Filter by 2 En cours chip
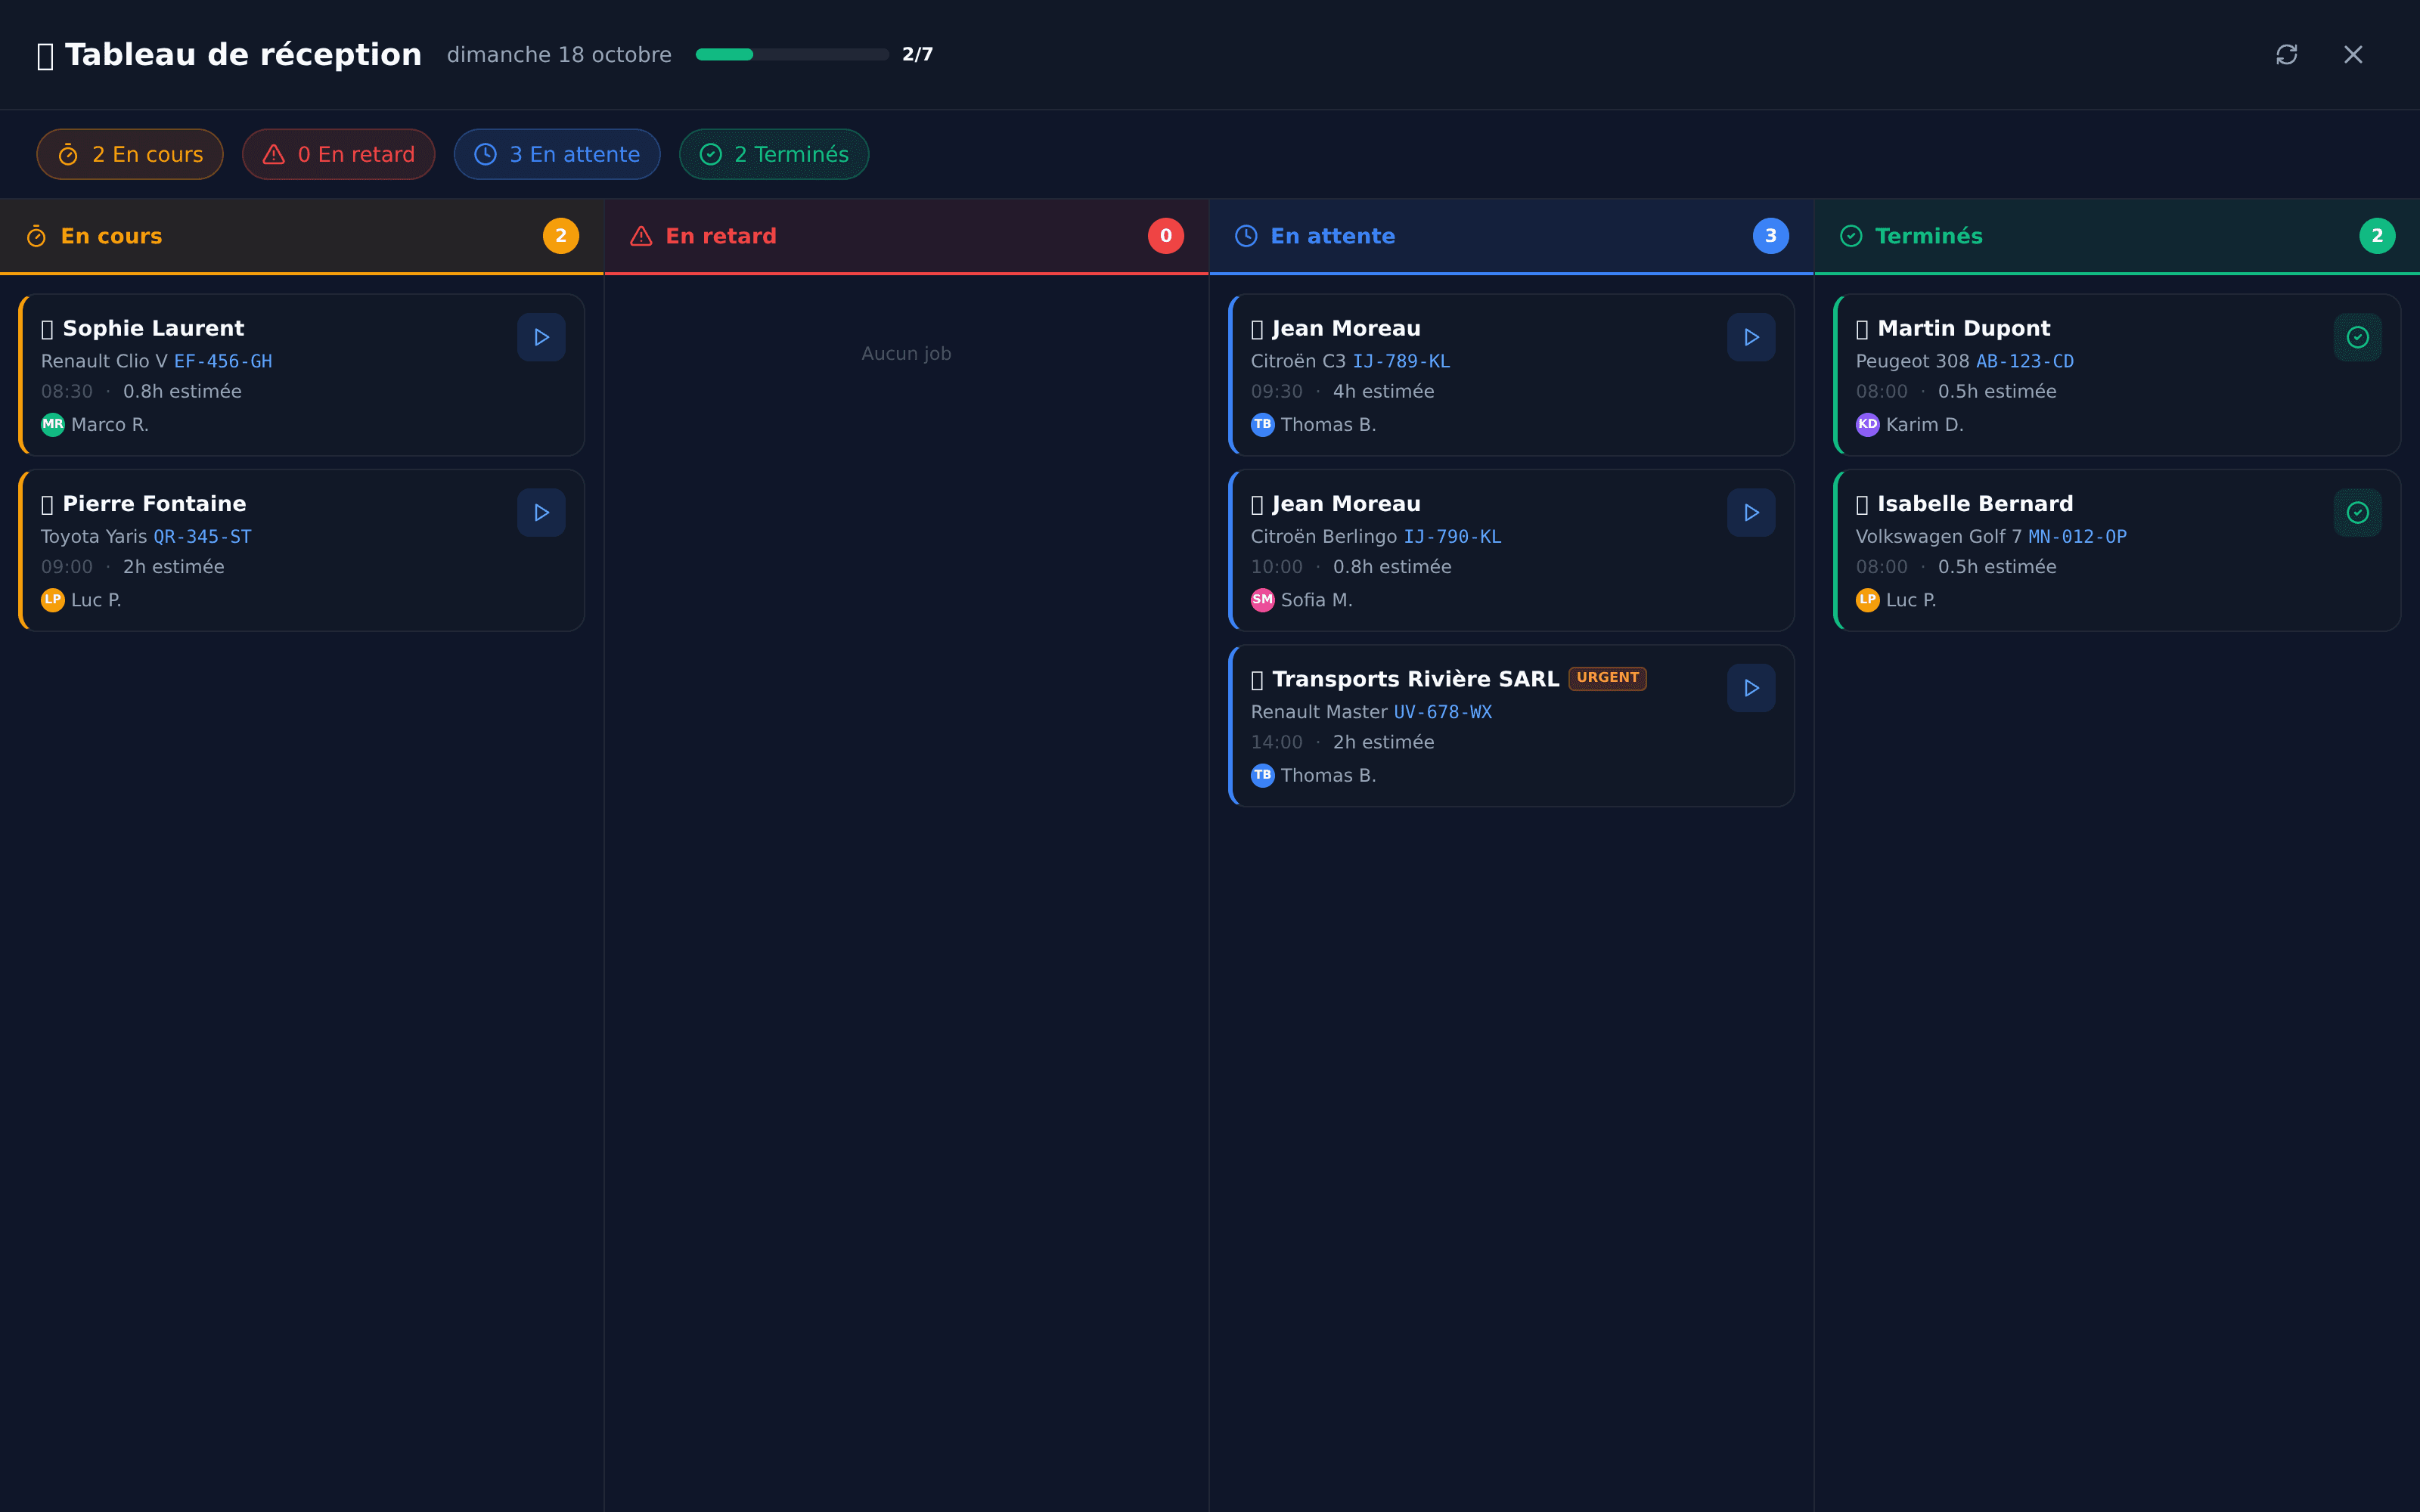The image size is (2420, 1512). (x=130, y=154)
